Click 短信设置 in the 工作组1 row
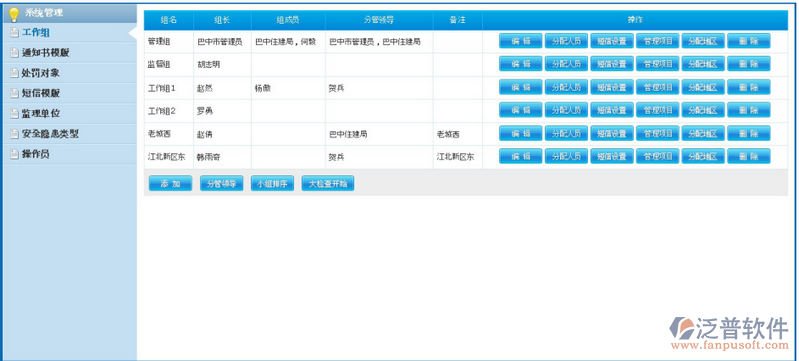Image resolution: width=799 pixels, height=361 pixels. (612, 87)
